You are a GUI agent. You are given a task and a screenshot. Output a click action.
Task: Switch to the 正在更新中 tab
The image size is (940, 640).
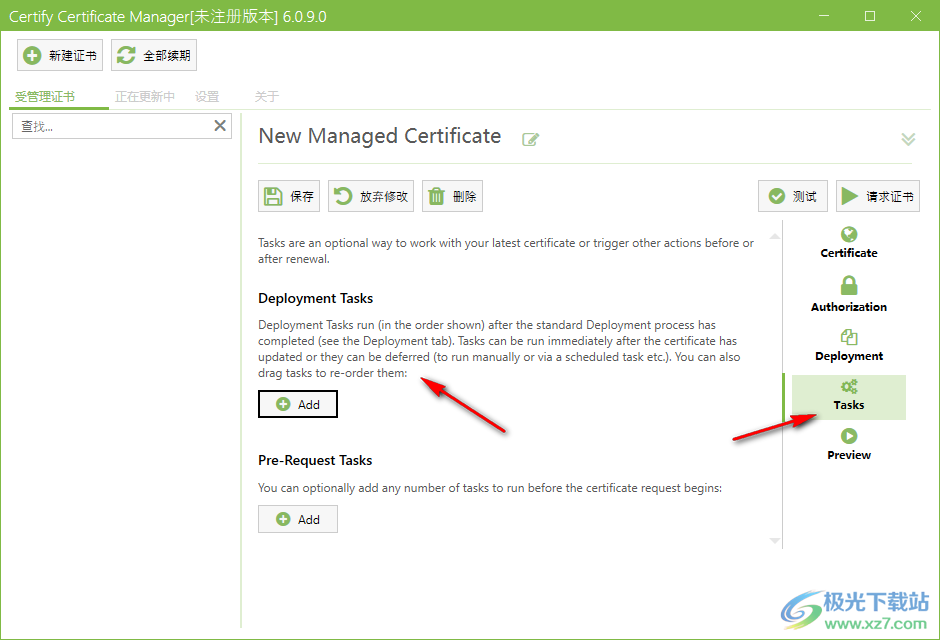point(144,96)
